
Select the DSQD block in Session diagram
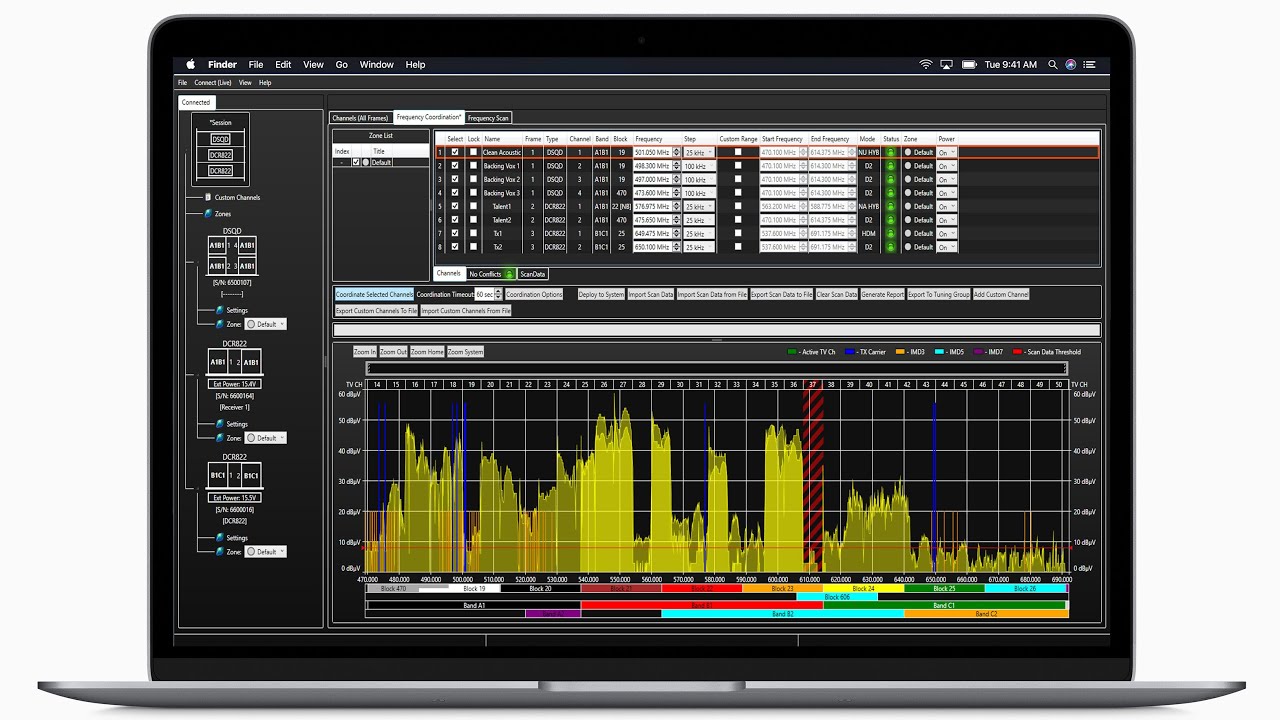tap(220, 140)
